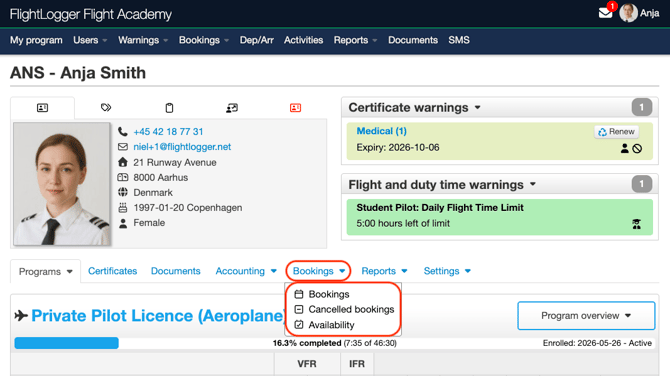Open Dep/Arr page
This screenshot has width=670, height=376.
(256, 40)
